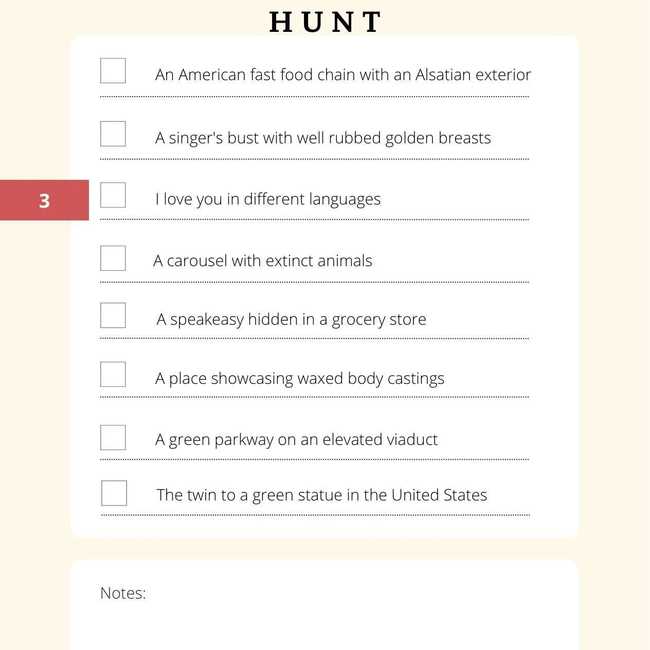Click text 'A place showcasing waxed body castings'
This screenshot has width=650, height=650.
300,378
